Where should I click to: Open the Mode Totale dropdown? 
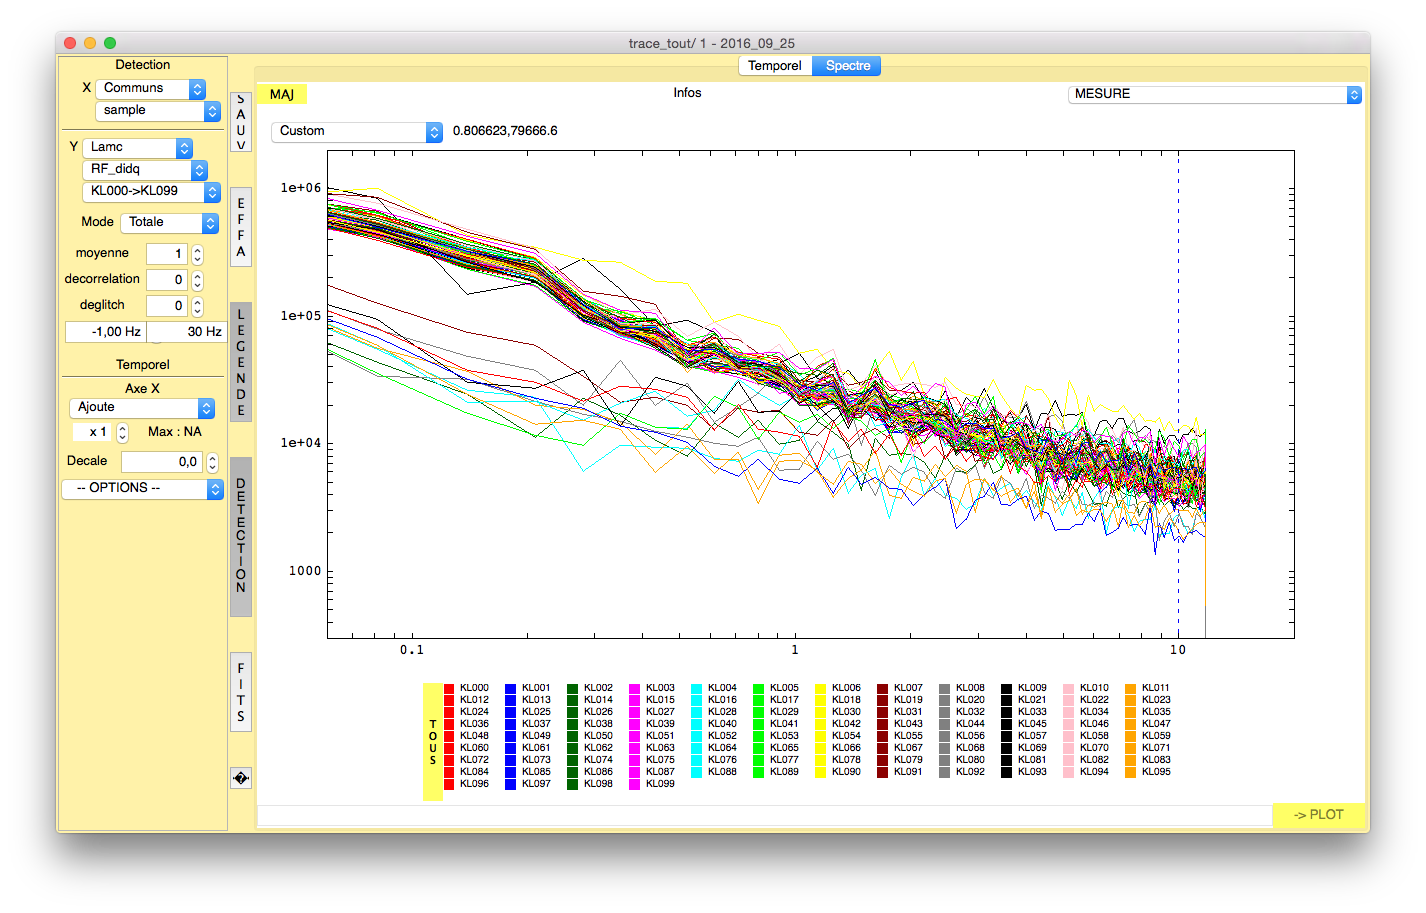(170, 223)
